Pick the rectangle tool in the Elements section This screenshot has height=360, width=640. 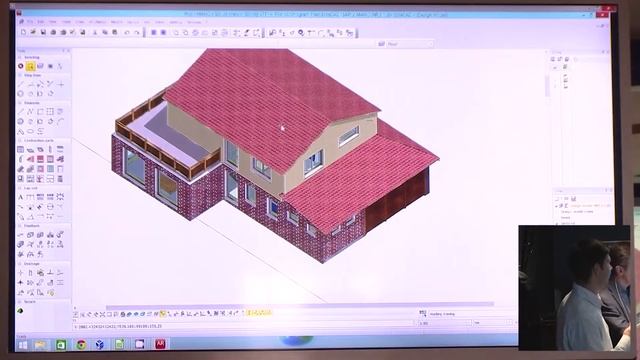pos(40,111)
